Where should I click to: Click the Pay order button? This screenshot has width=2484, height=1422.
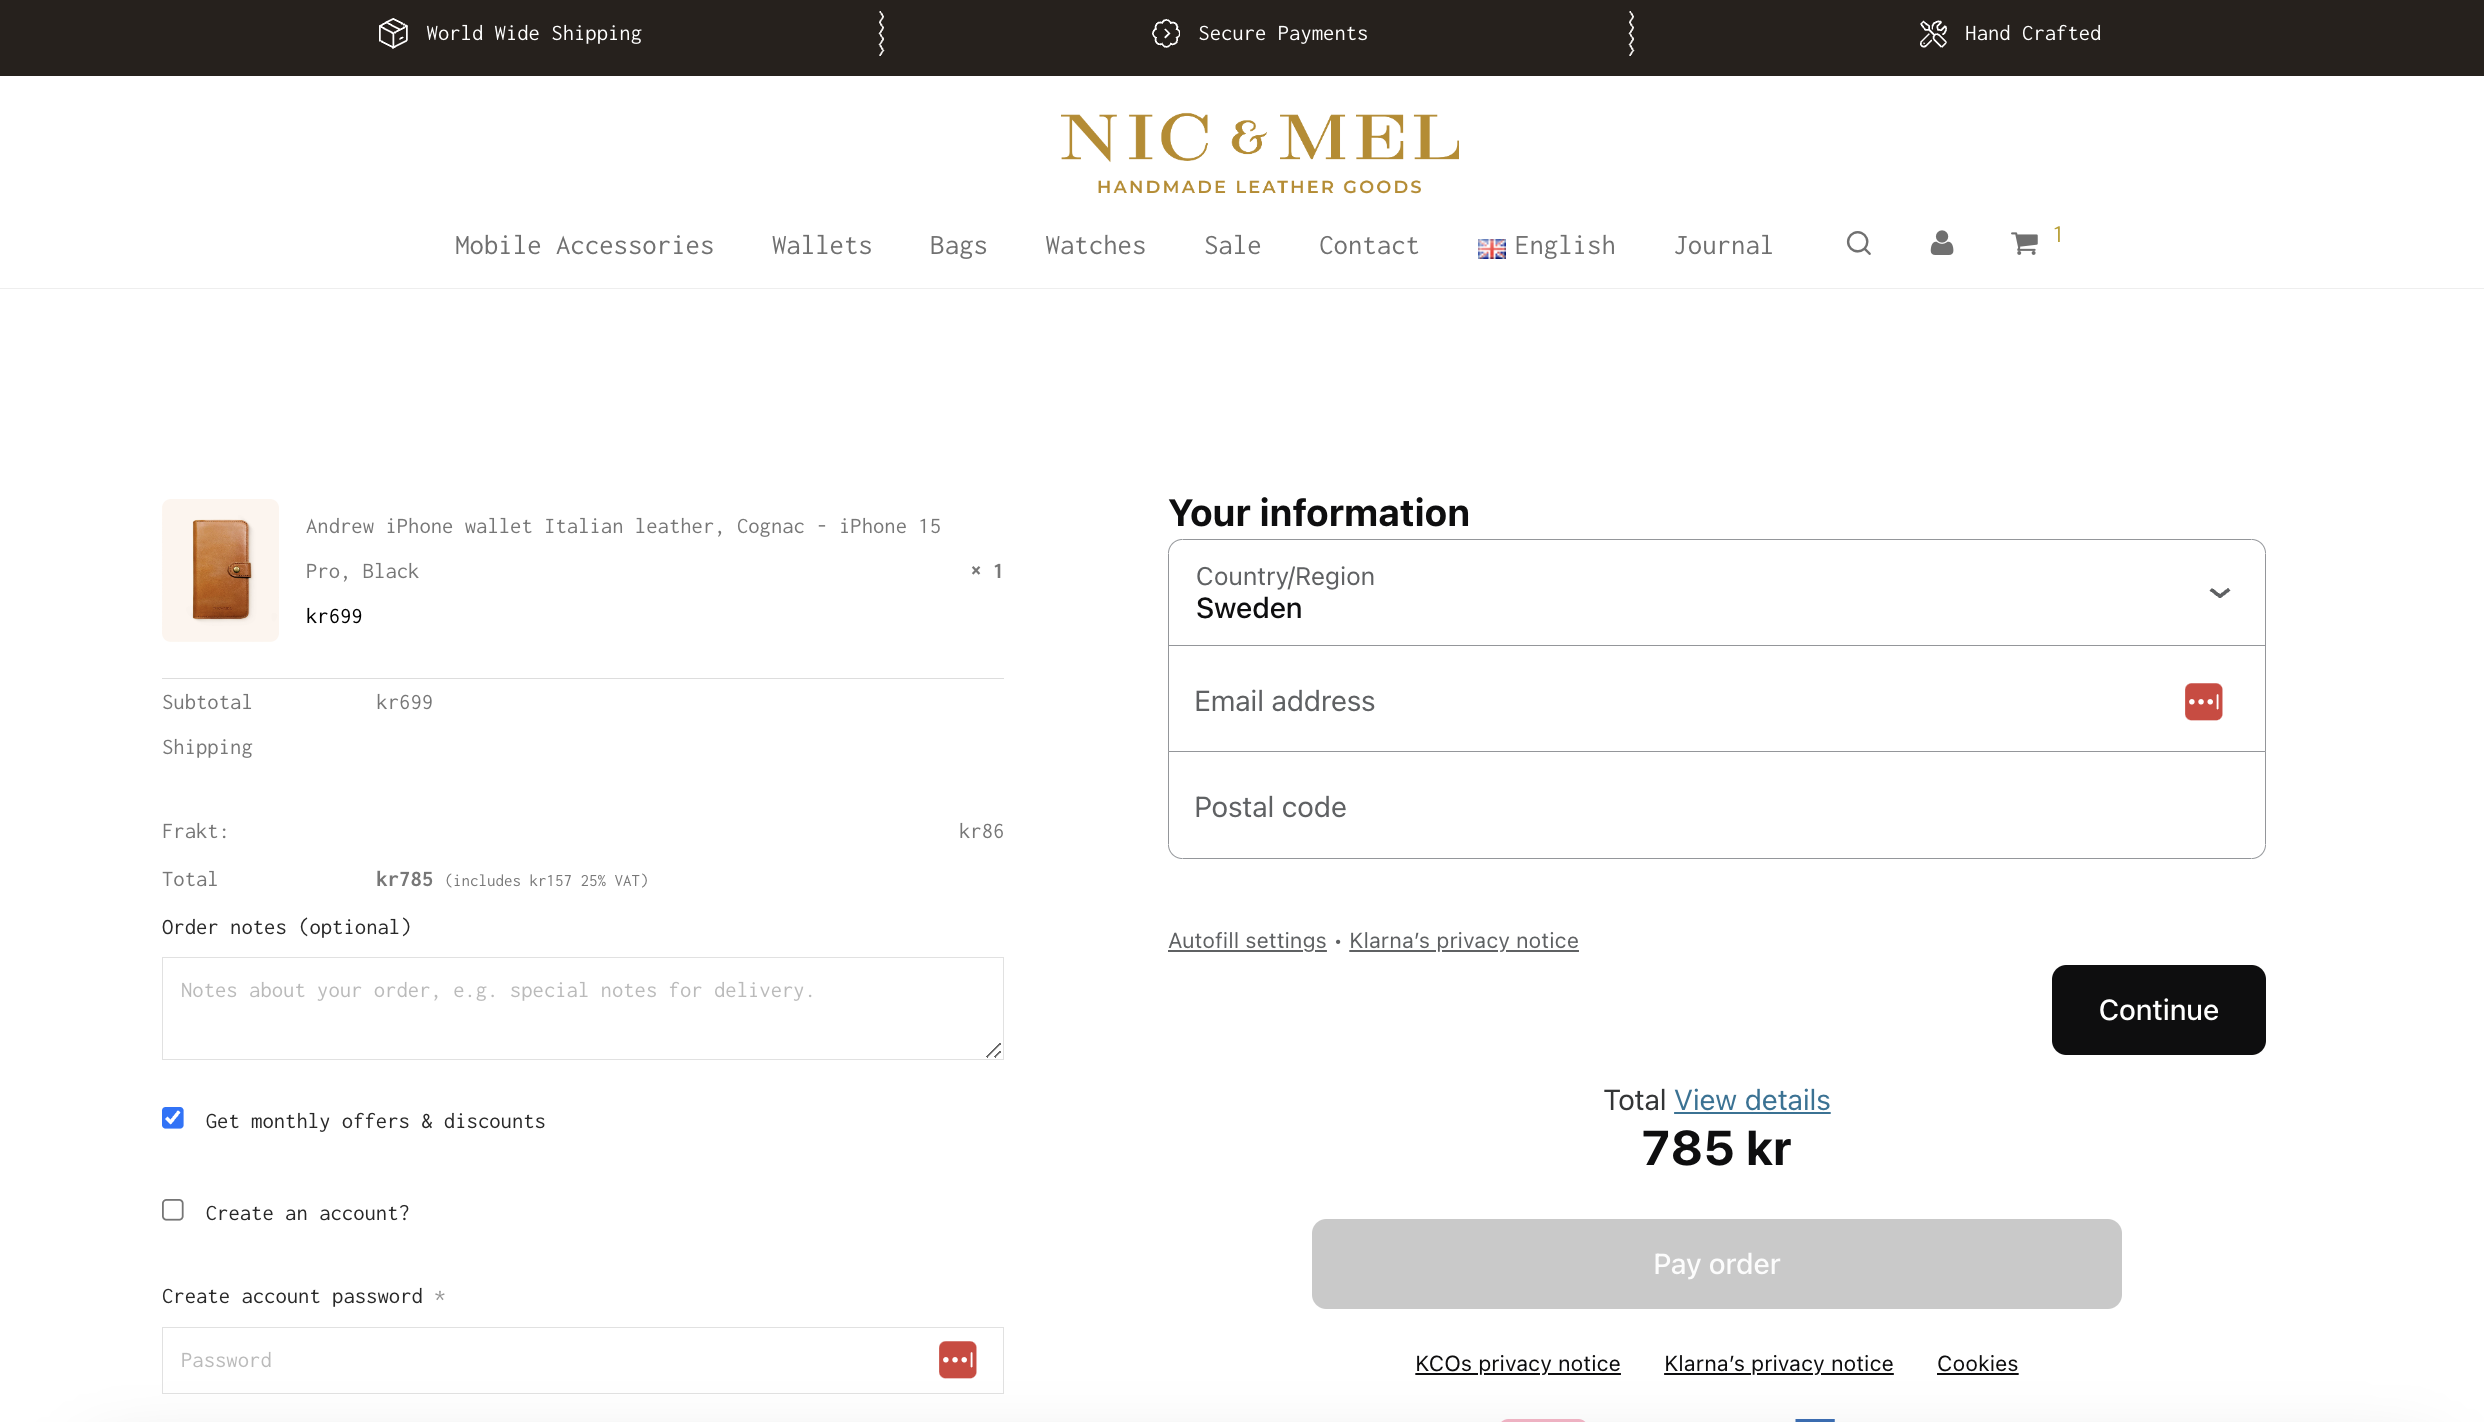click(x=1716, y=1264)
